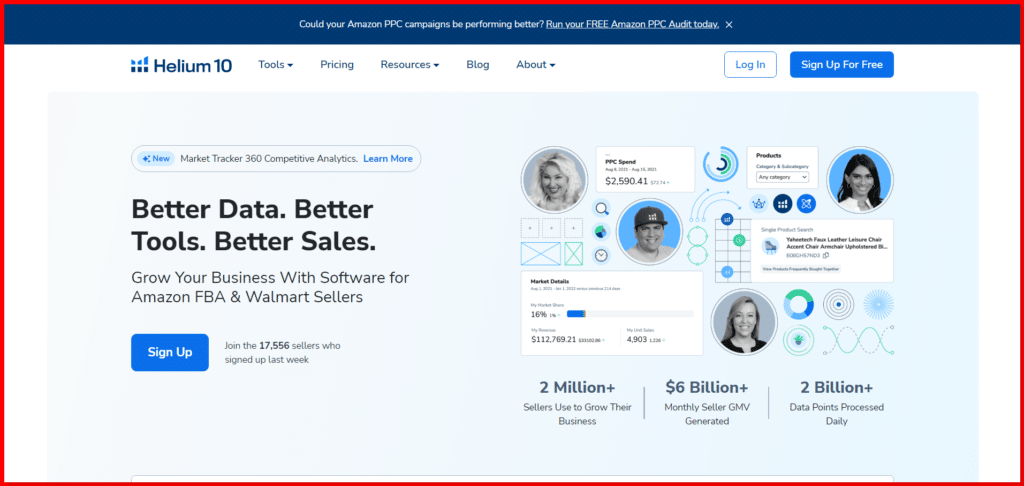Click the bar chart node atop grid
This screenshot has height=486, width=1024.
(x=727, y=219)
